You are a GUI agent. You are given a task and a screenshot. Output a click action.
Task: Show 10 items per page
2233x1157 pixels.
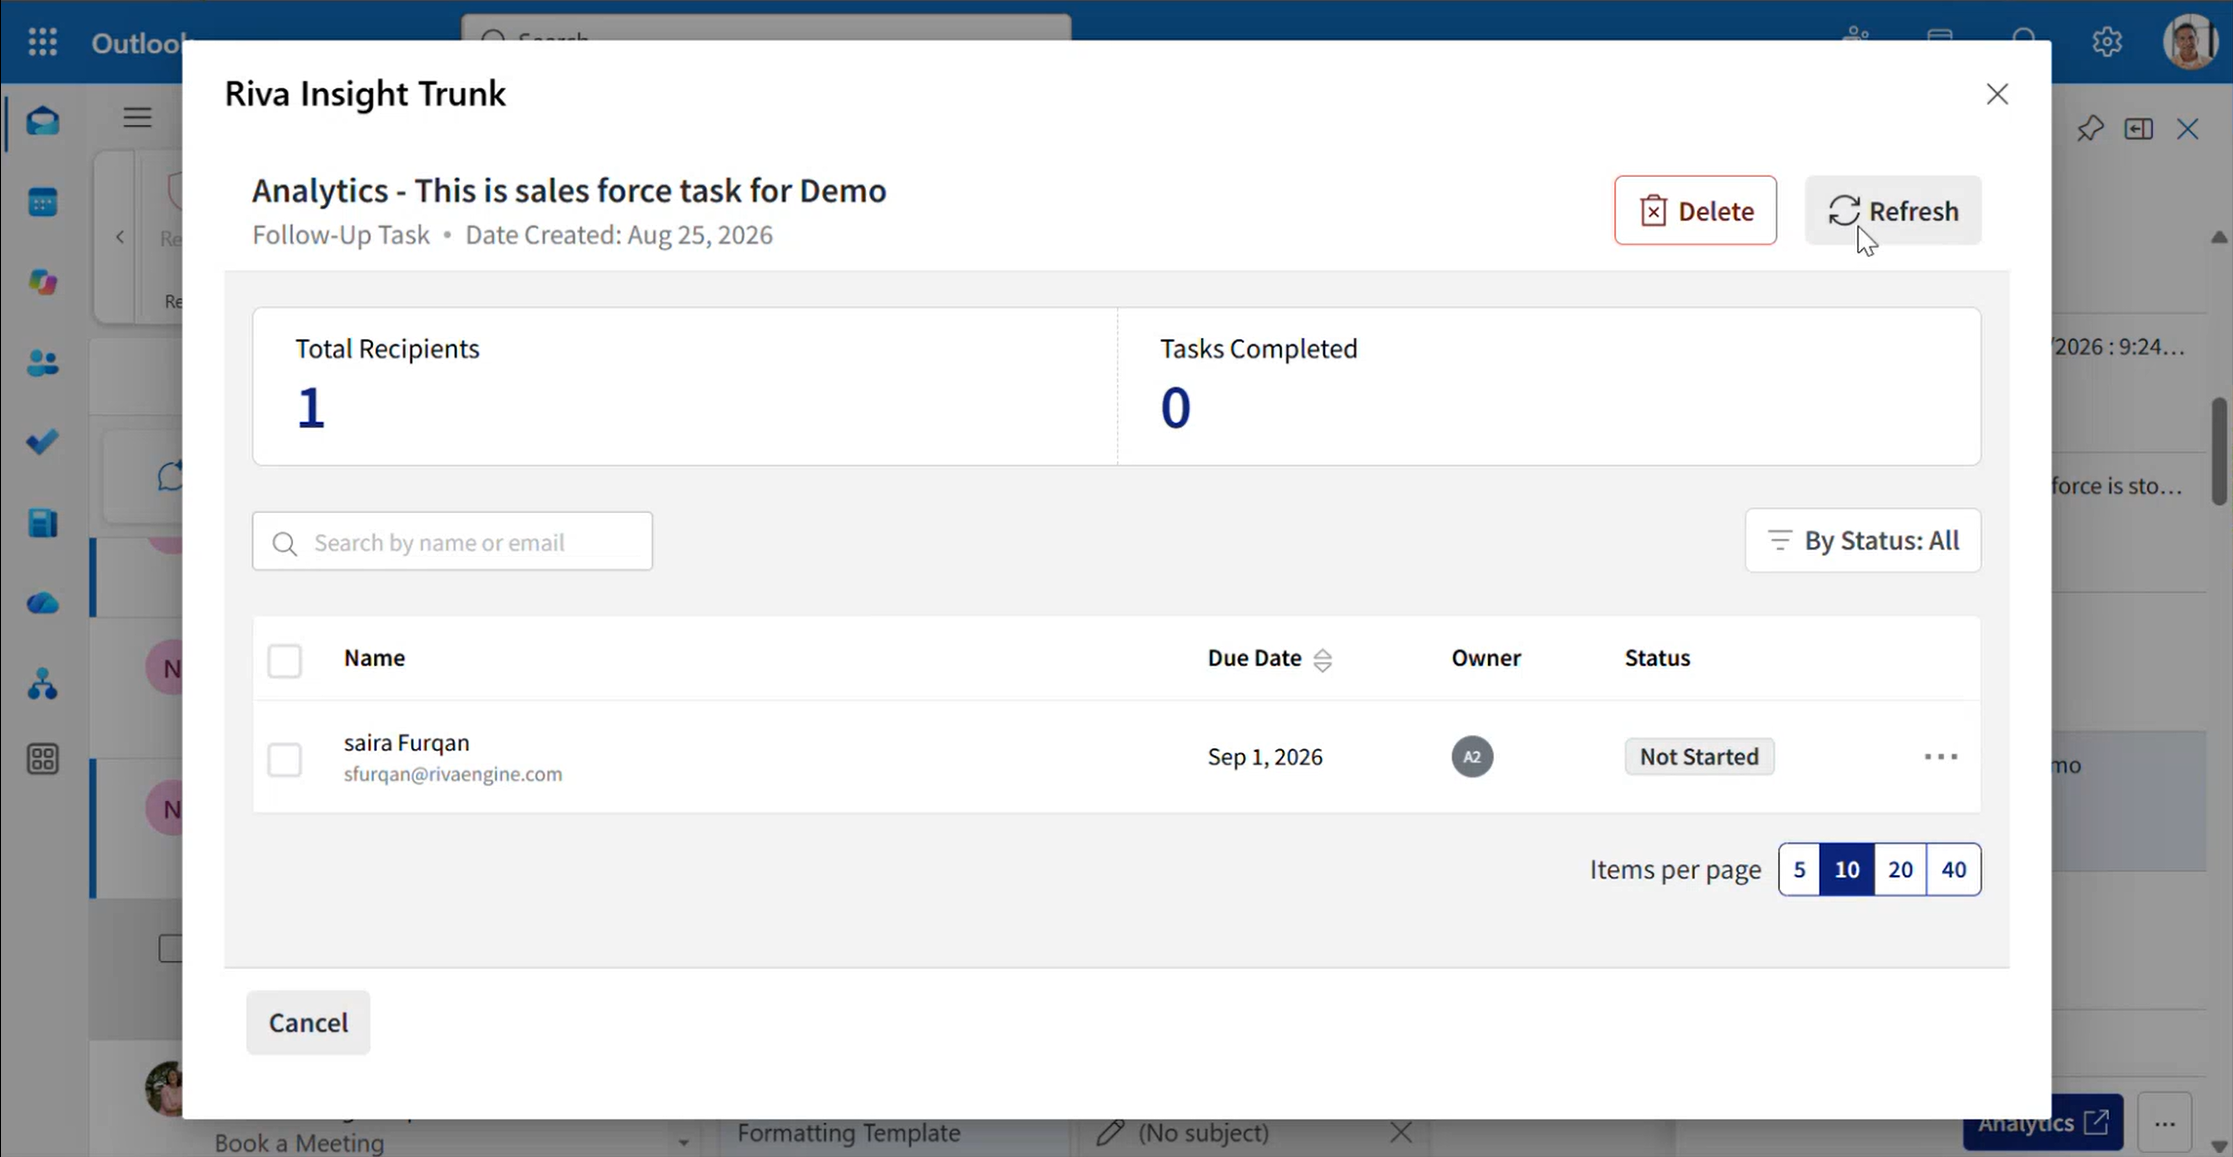pyautogui.click(x=1847, y=870)
